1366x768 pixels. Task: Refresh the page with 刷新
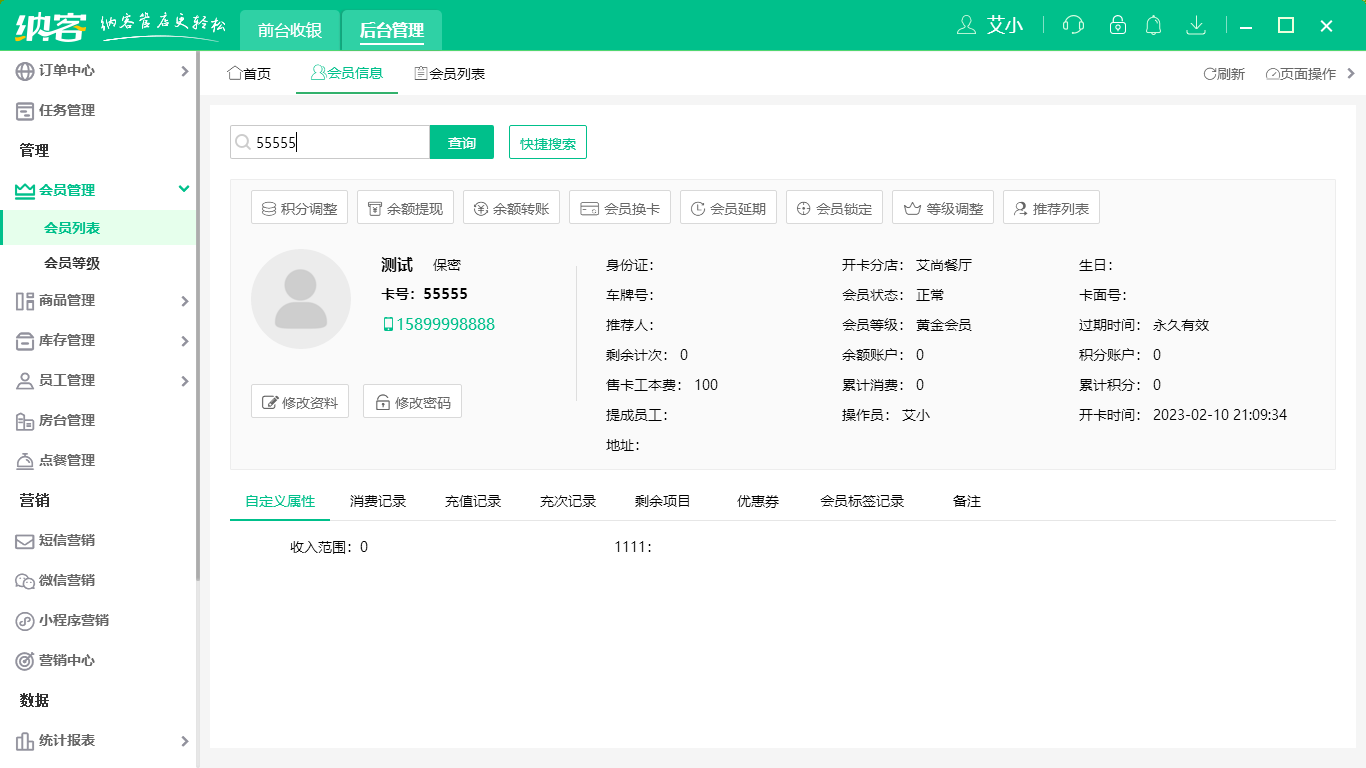(x=1221, y=73)
